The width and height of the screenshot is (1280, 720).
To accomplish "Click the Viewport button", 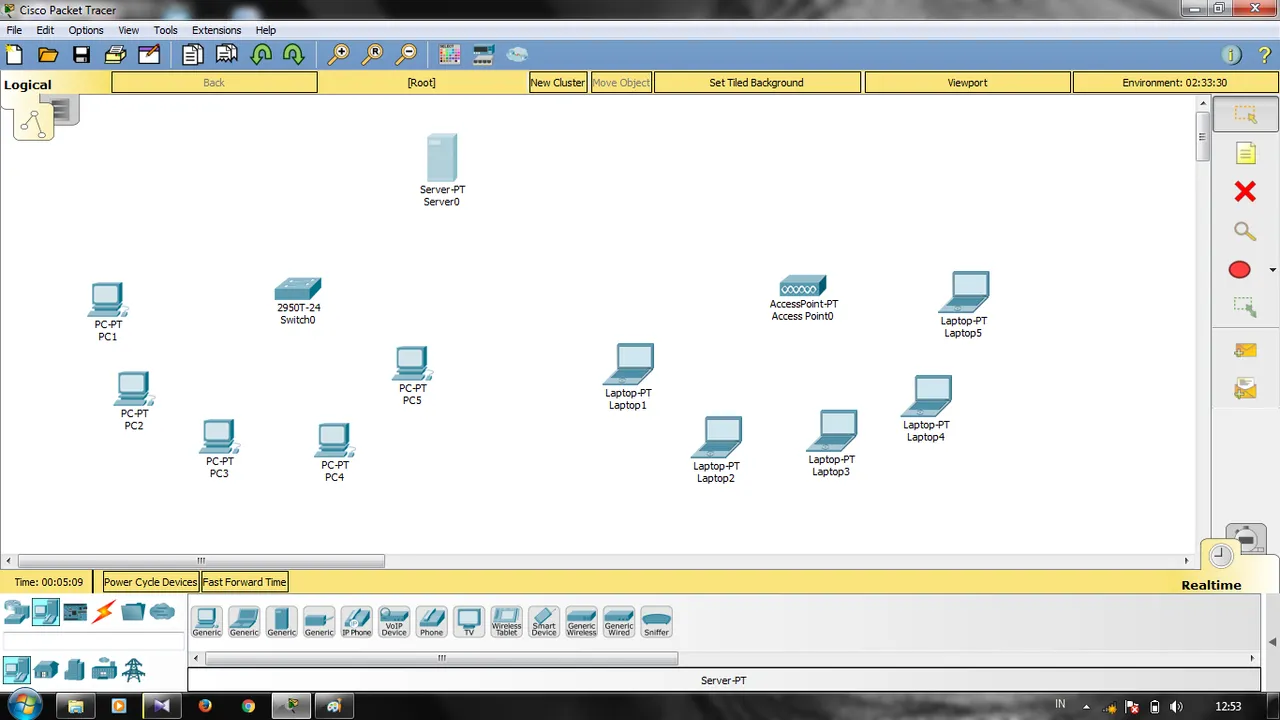I will (967, 83).
